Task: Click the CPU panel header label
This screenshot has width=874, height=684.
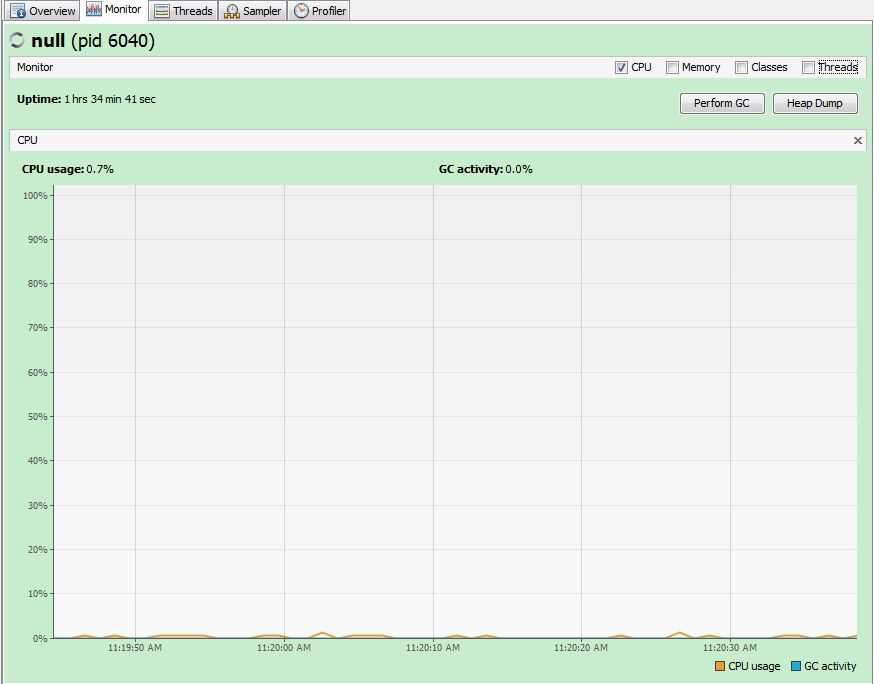Action: 27,140
